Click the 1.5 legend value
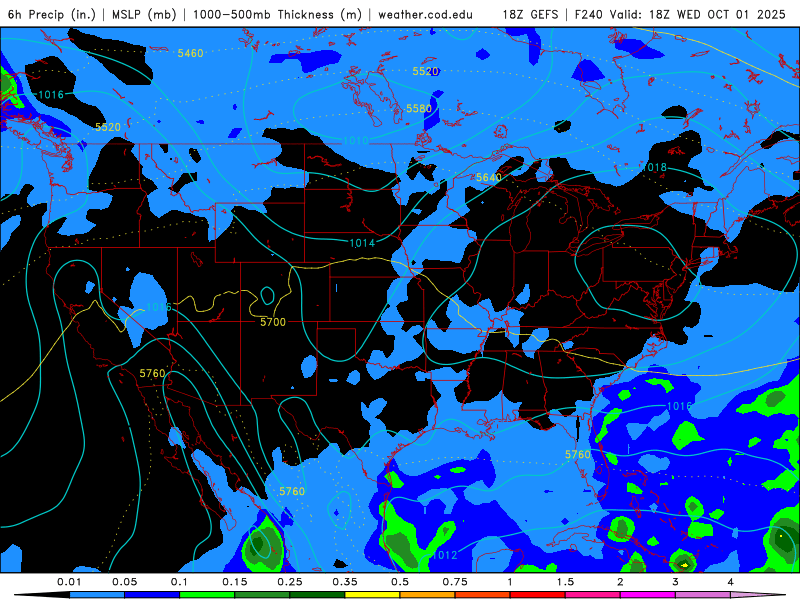The width and height of the screenshot is (800, 600). 565,582
